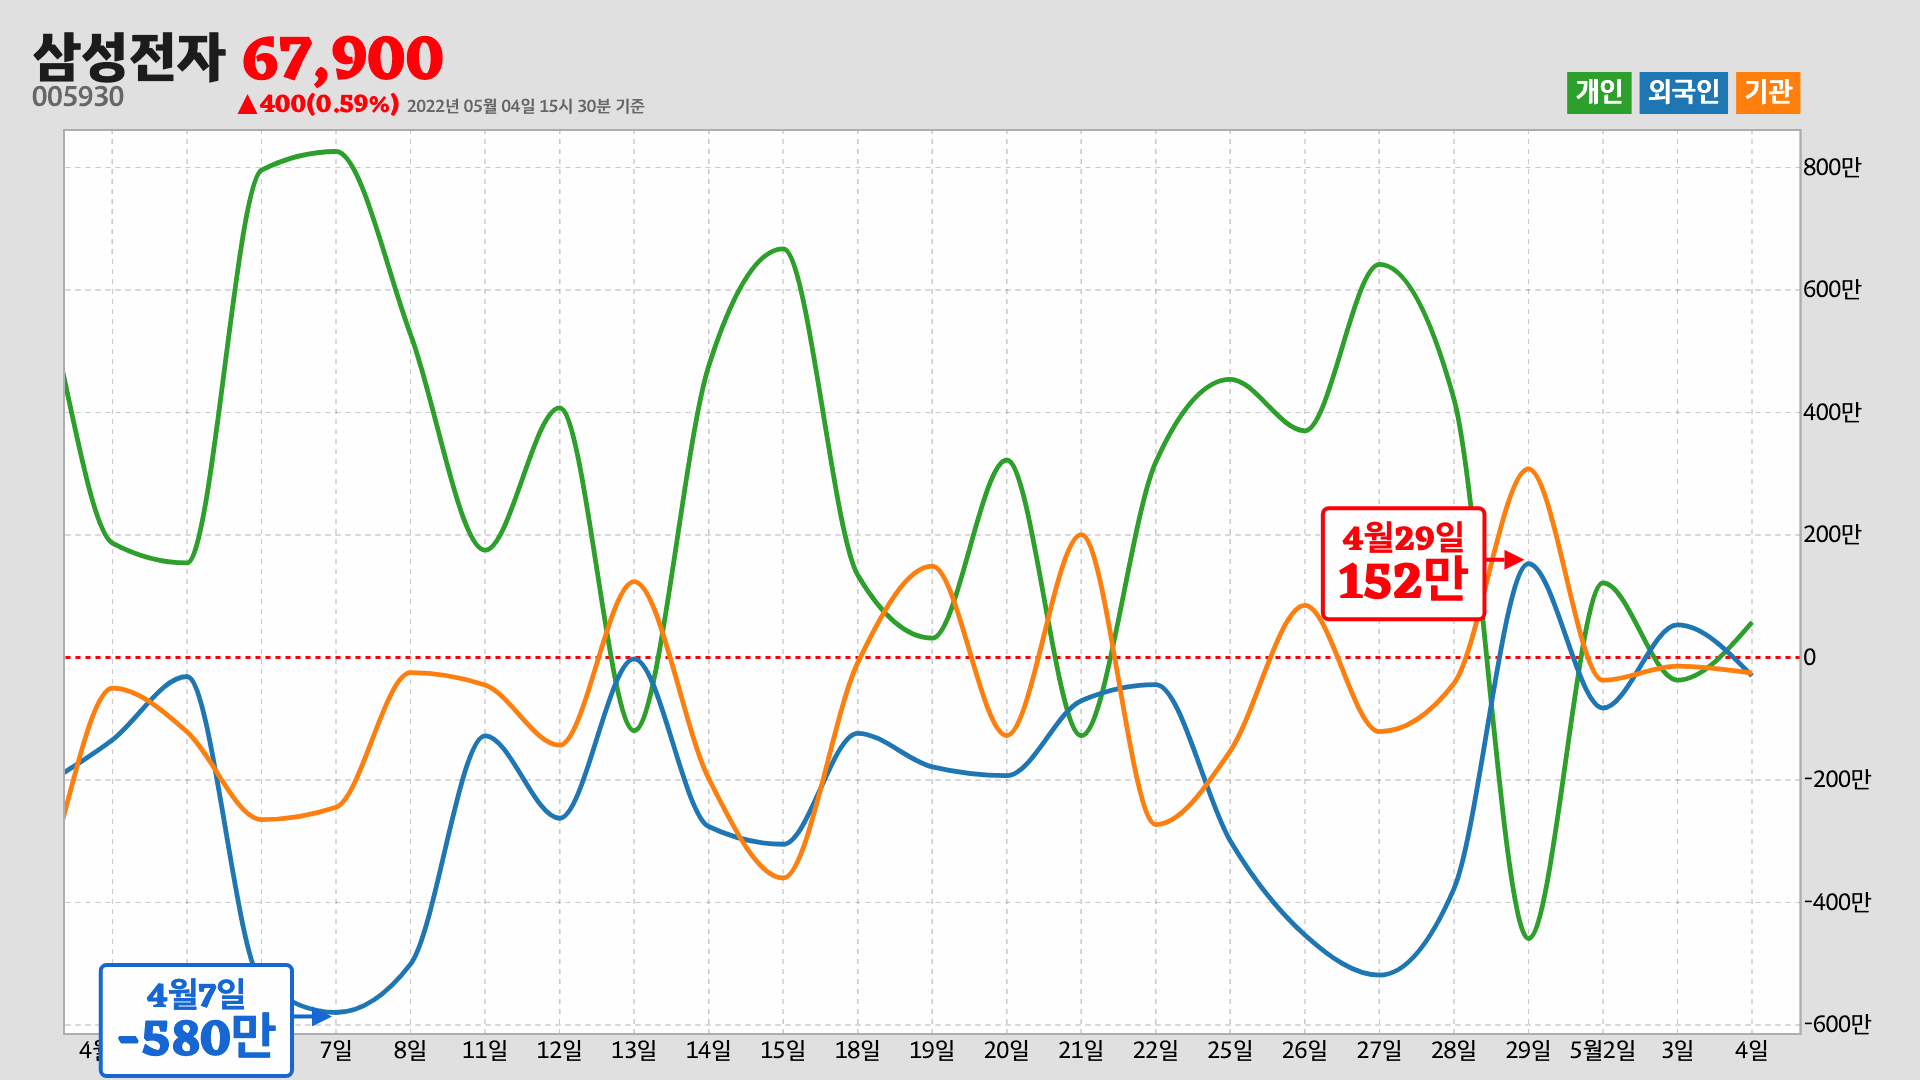Click the -200만 y-axis label
The width and height of the screenshot is (1920, 1080).
1837,779
